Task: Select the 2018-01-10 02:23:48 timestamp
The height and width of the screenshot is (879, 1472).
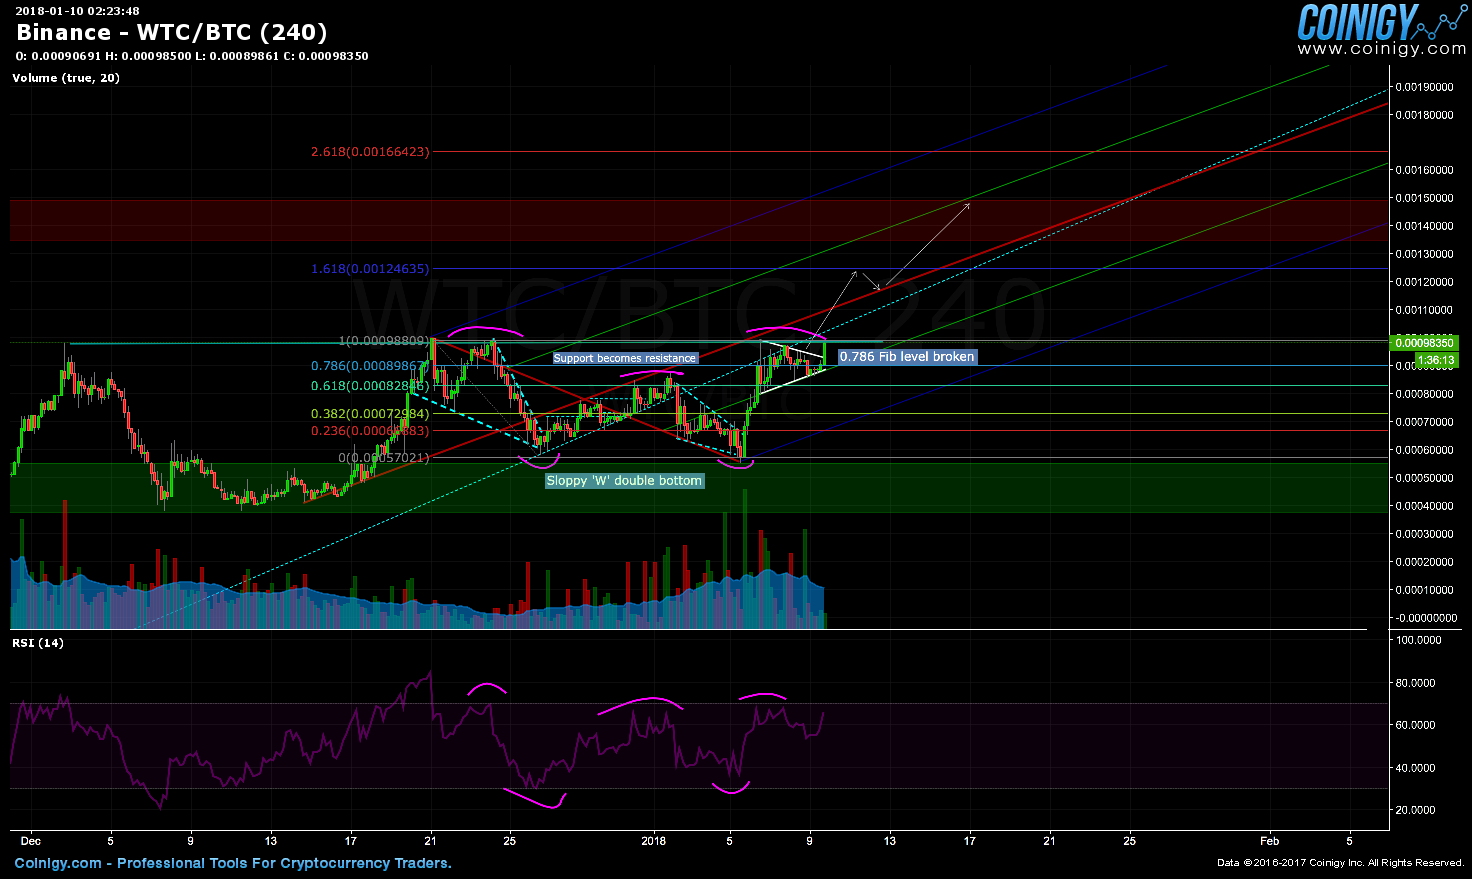Action: [77, 11]
